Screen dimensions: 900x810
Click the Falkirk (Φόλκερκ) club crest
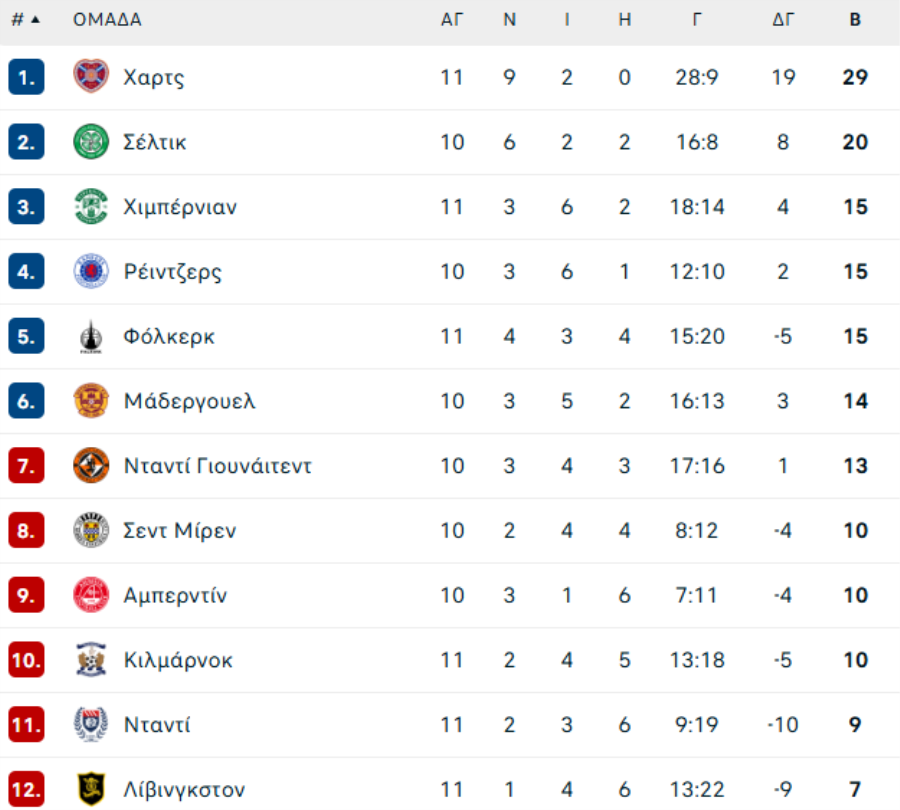(x=91, y=337)
